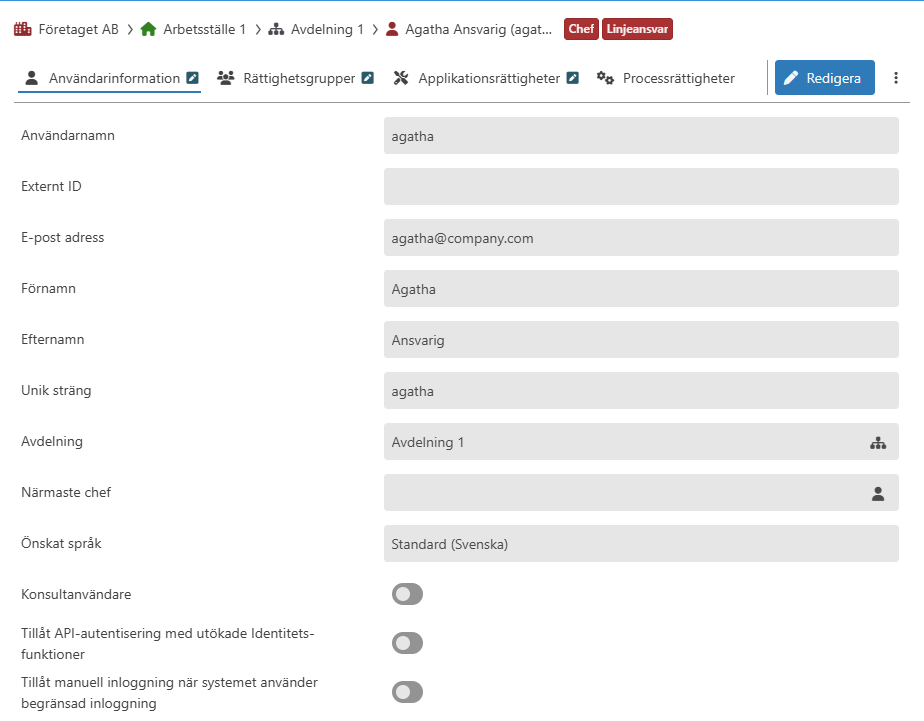The width and height of the screenshot is (924, 721).
Task: Toggle API-autentisering med utökade Identitetsfunktioner switch
Action: click(x=407, y=643)
